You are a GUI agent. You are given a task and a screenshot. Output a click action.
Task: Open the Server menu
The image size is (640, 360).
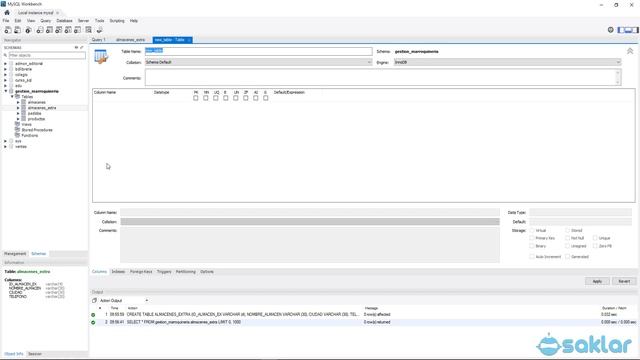83,21
